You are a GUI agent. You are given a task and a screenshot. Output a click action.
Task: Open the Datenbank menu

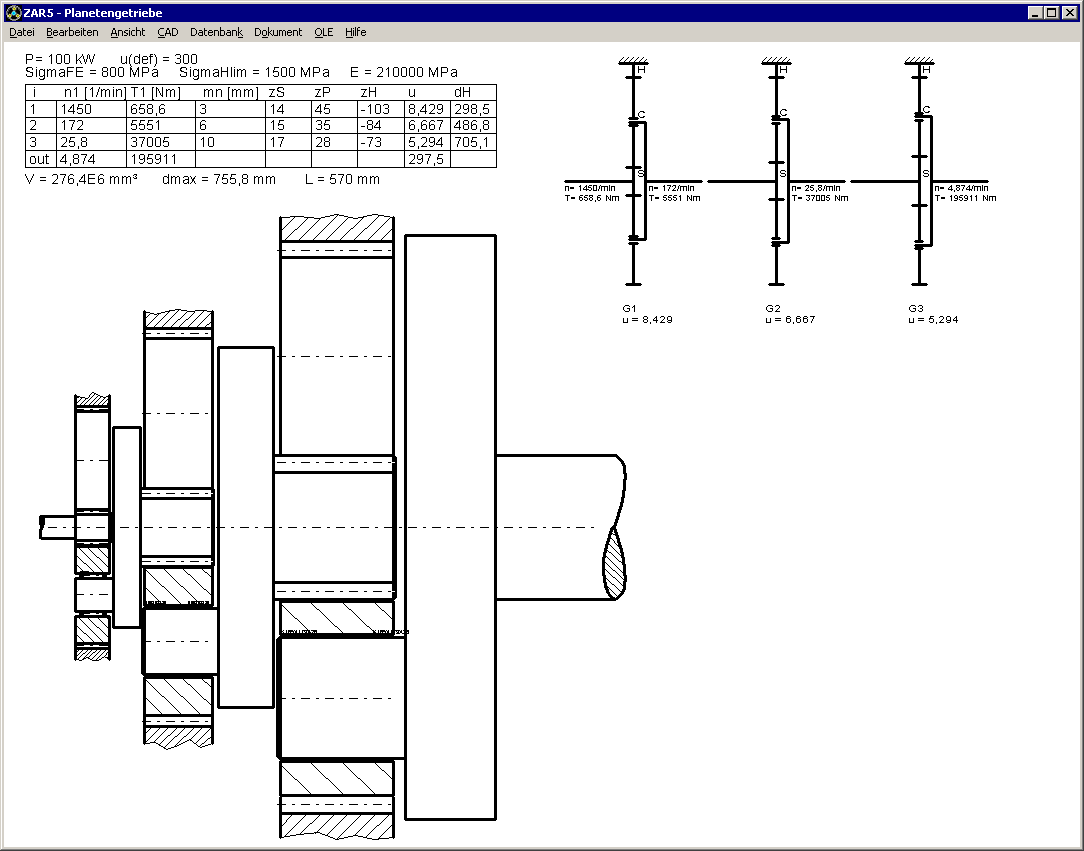pos(216,32)
